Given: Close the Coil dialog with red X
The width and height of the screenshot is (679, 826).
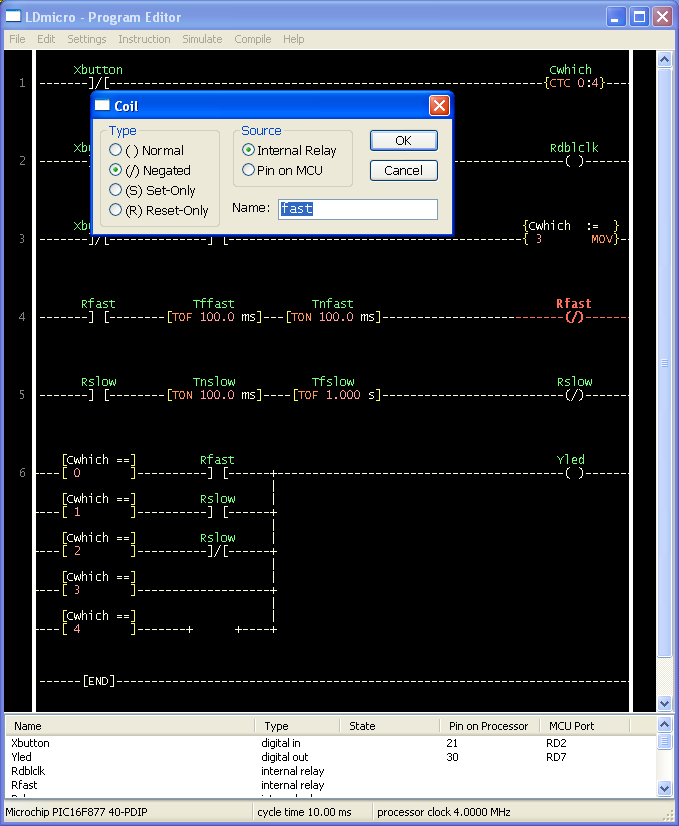Looking at the screenshot, I should pos(439,106).
